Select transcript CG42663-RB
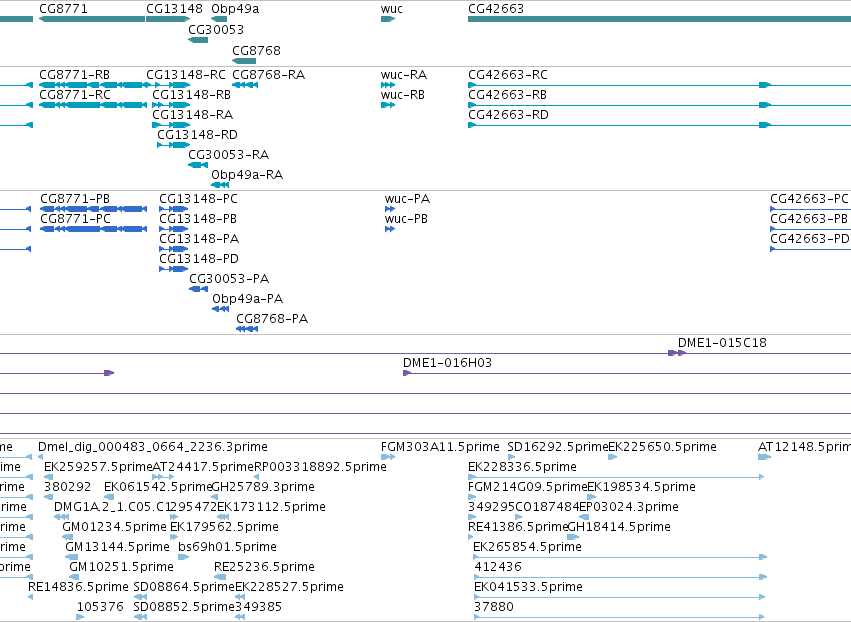The width and height of the screenshot is (851, 622). pyautogui.click(x=507, y=94)
